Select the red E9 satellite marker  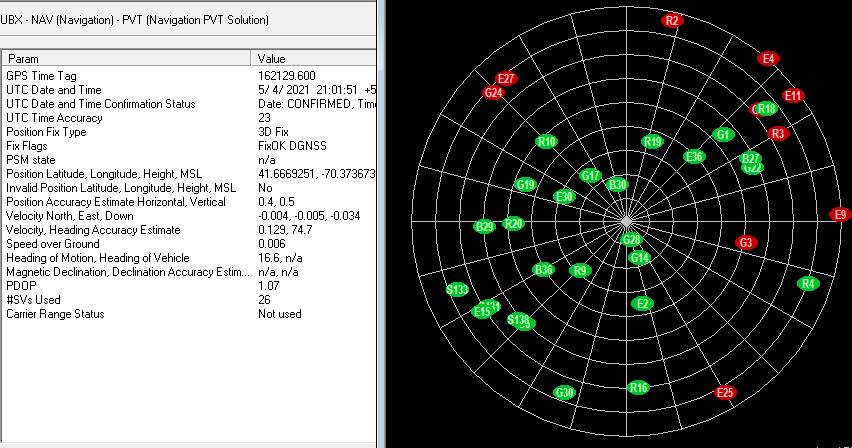pos(840,215)
